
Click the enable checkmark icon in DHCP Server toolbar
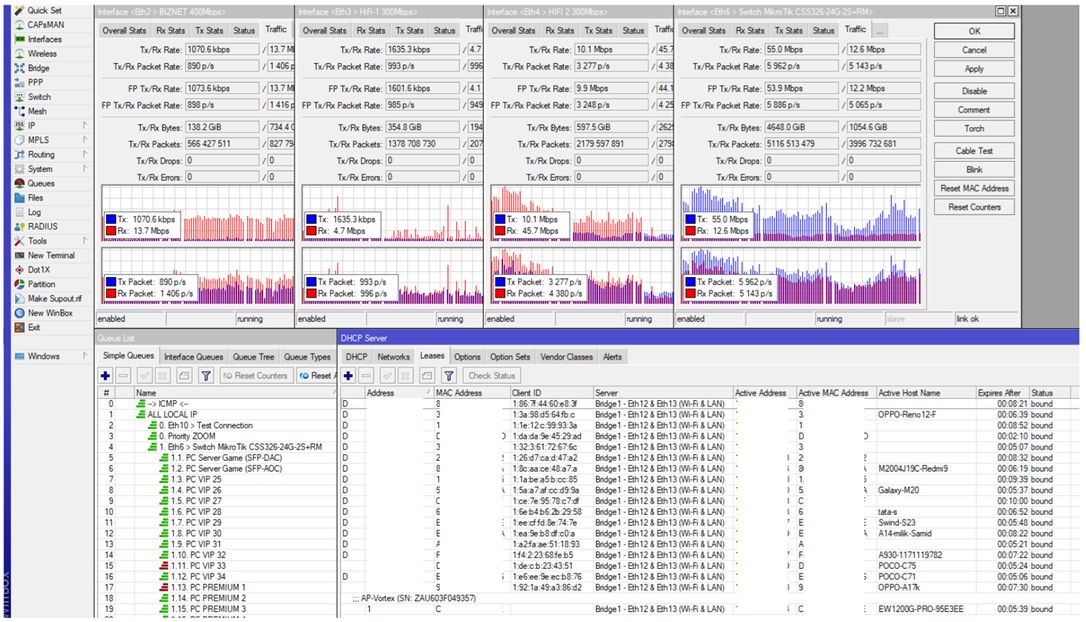(388, 375)
